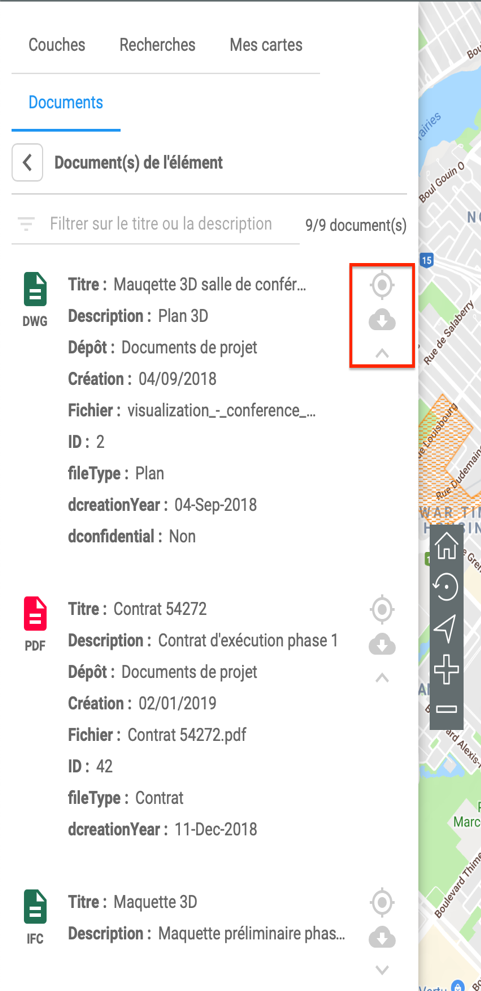This screenshot has width=481, height=991.
Task: Open the Couches tab
Action: 57,46
